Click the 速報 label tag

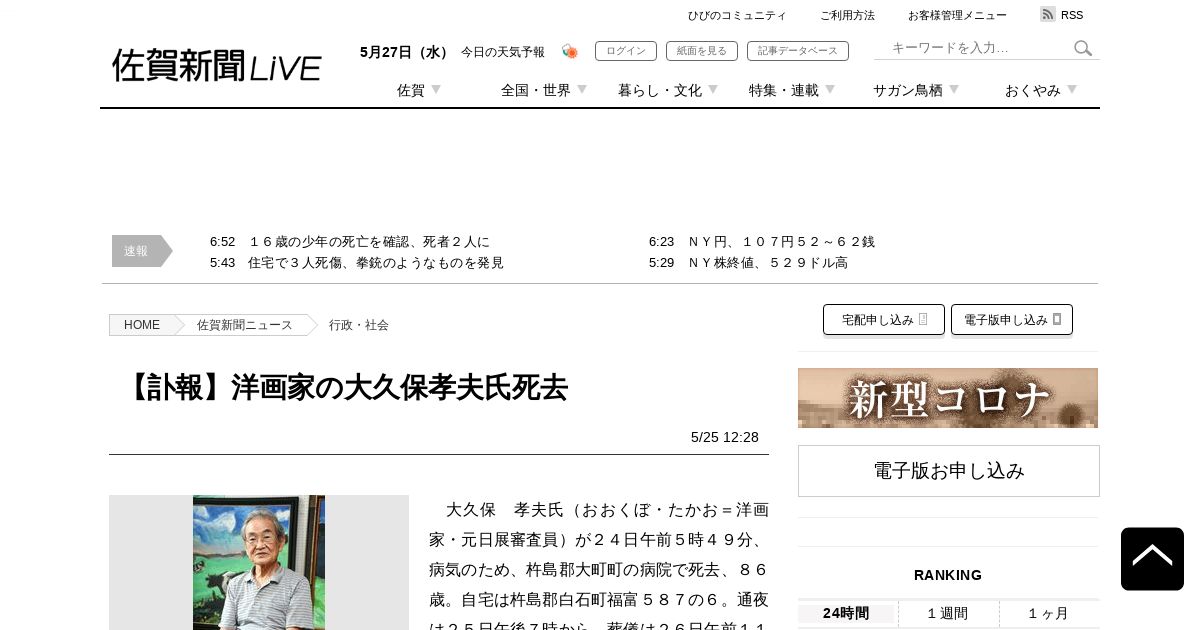point(141,251)
